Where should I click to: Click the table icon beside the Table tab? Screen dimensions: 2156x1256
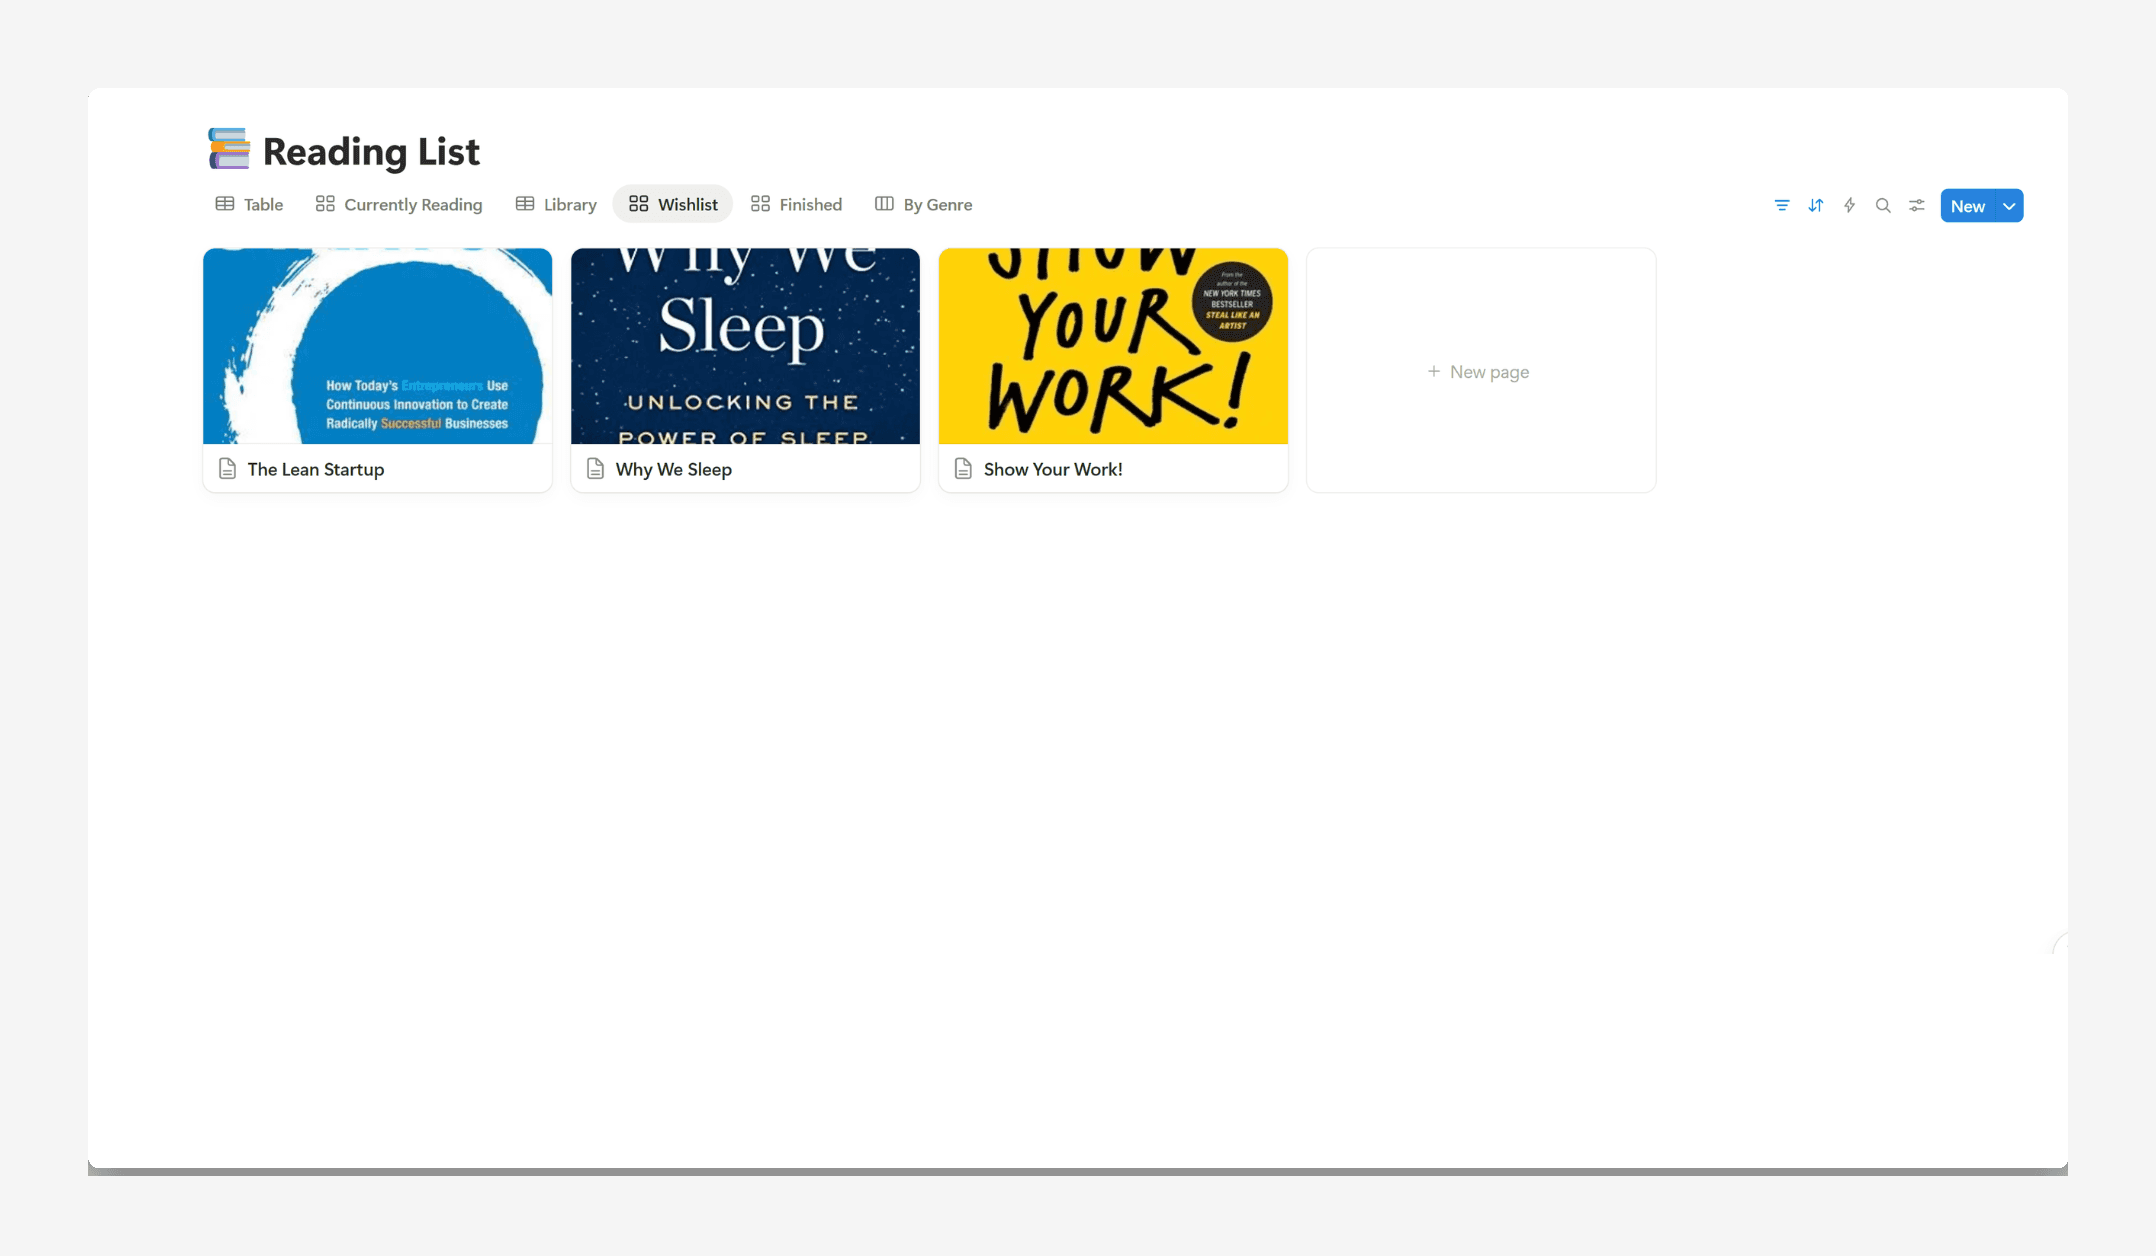coord(224,204)
